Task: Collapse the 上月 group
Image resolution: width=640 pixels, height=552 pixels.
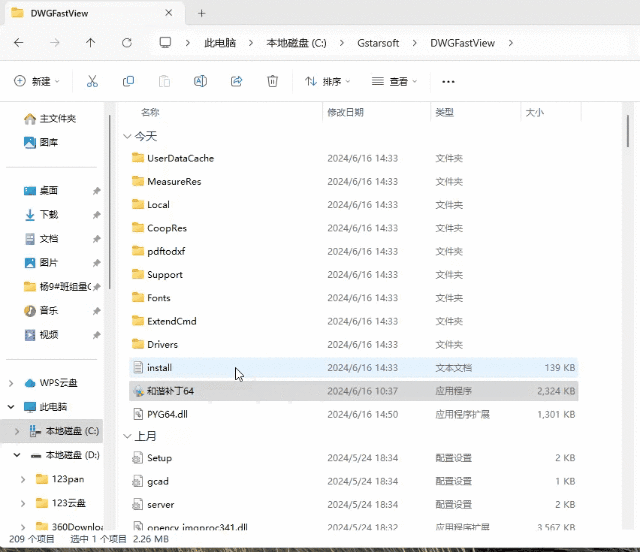Action: [x=127, y=436]
